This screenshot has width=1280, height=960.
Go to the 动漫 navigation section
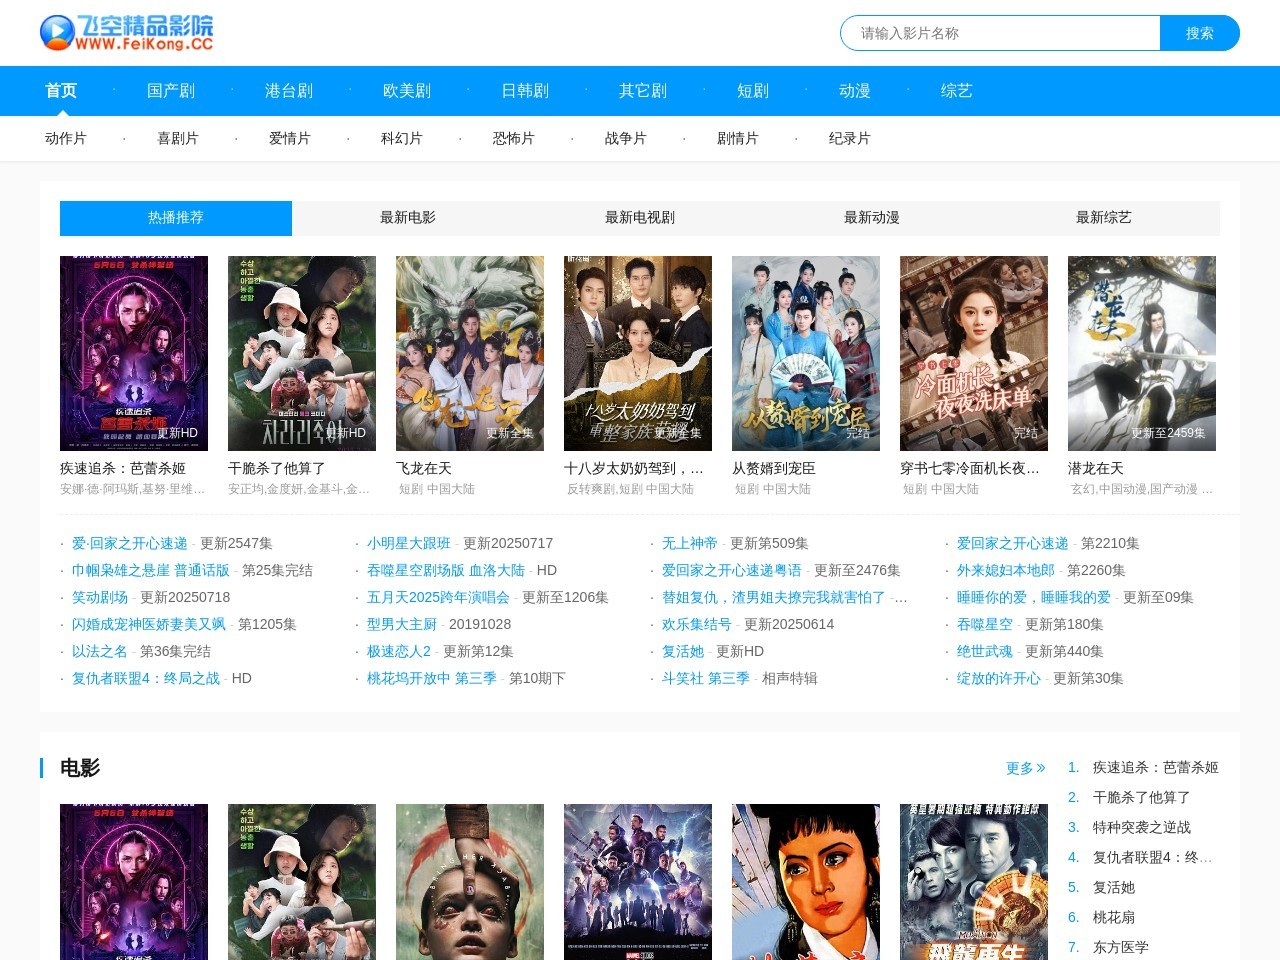click(x=854, y=91)
